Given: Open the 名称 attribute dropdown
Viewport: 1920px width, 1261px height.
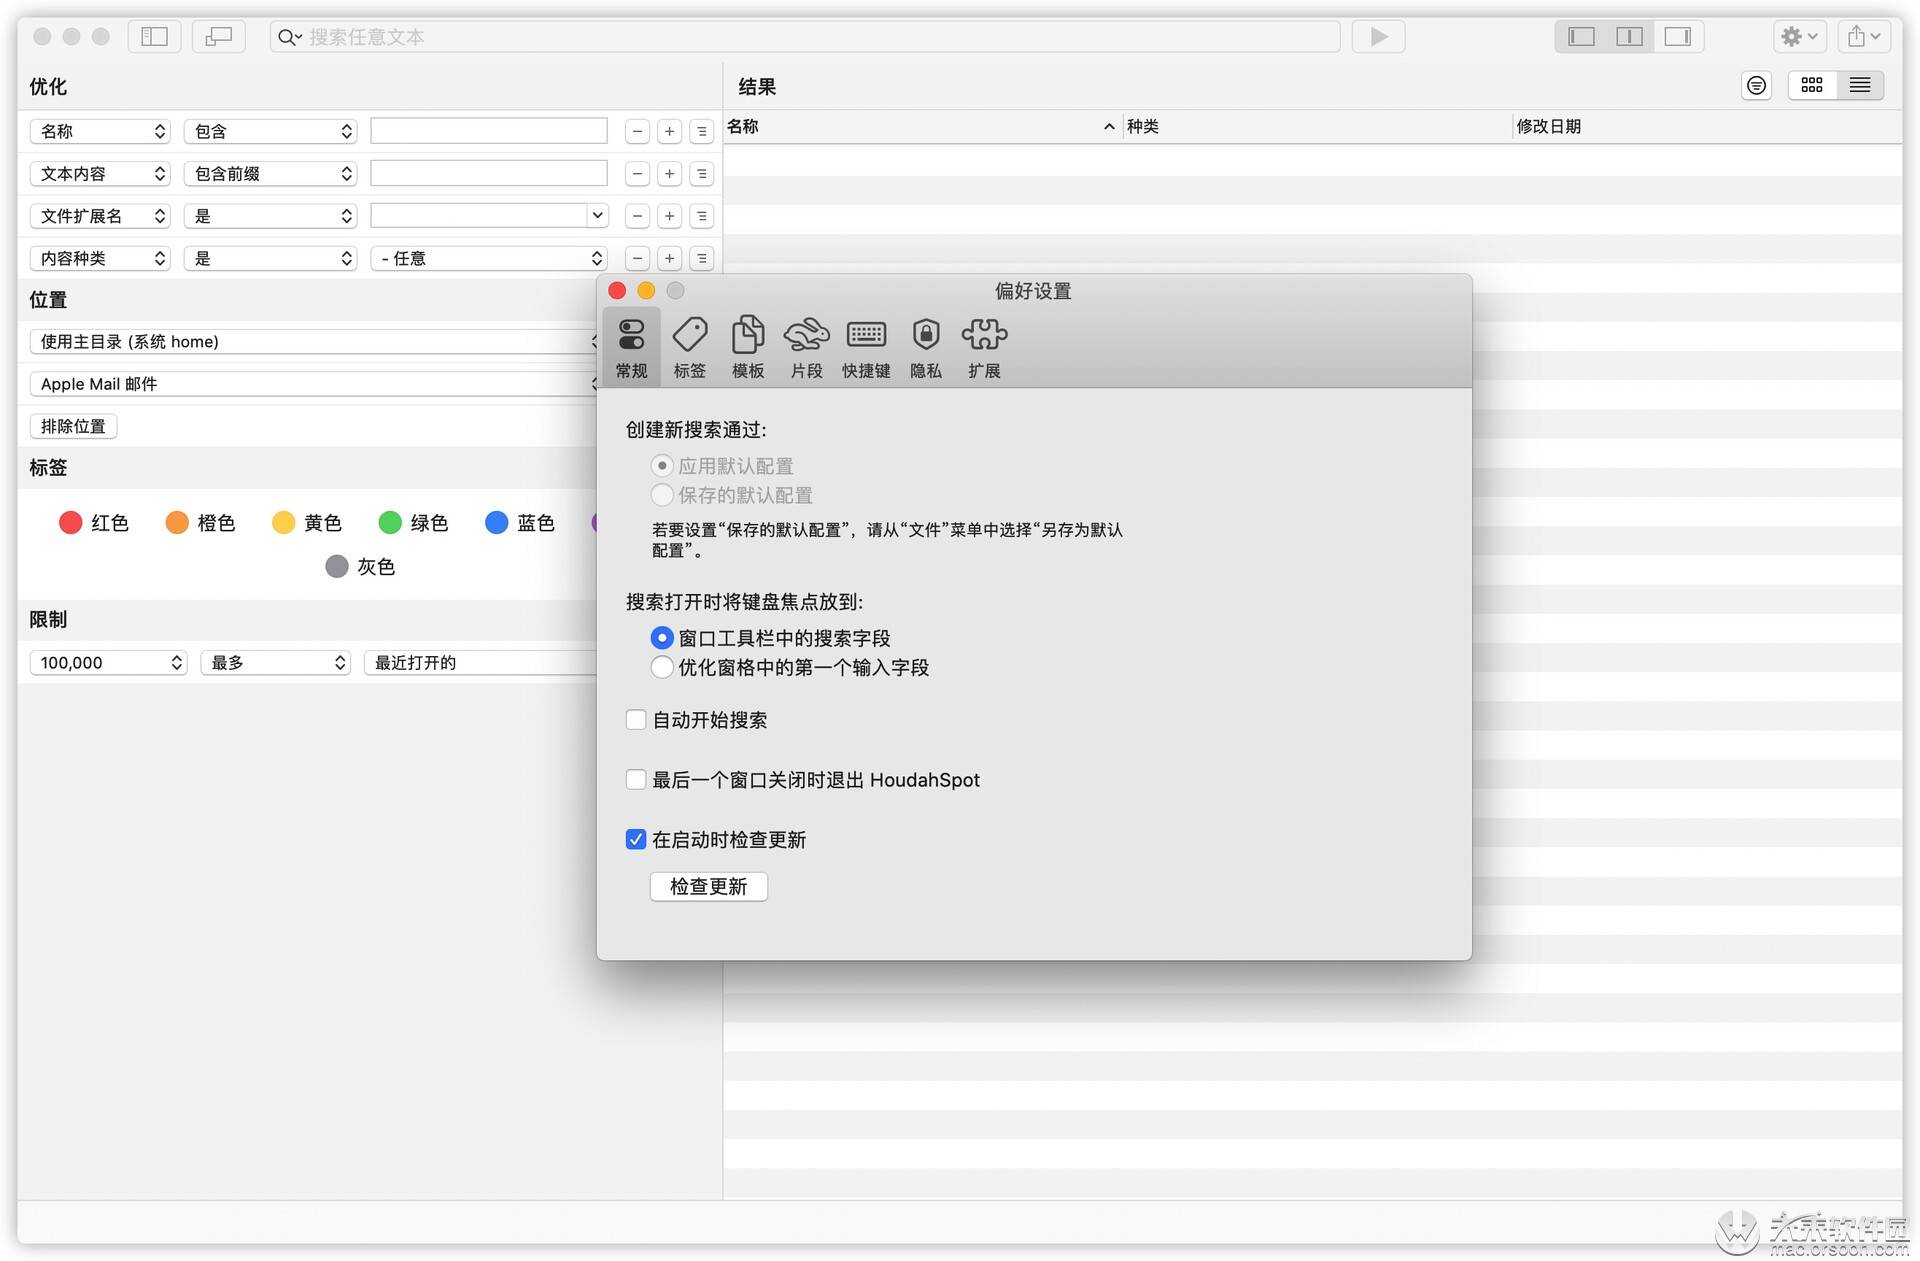Looking at the screenshot, I should tap(100, 131).
